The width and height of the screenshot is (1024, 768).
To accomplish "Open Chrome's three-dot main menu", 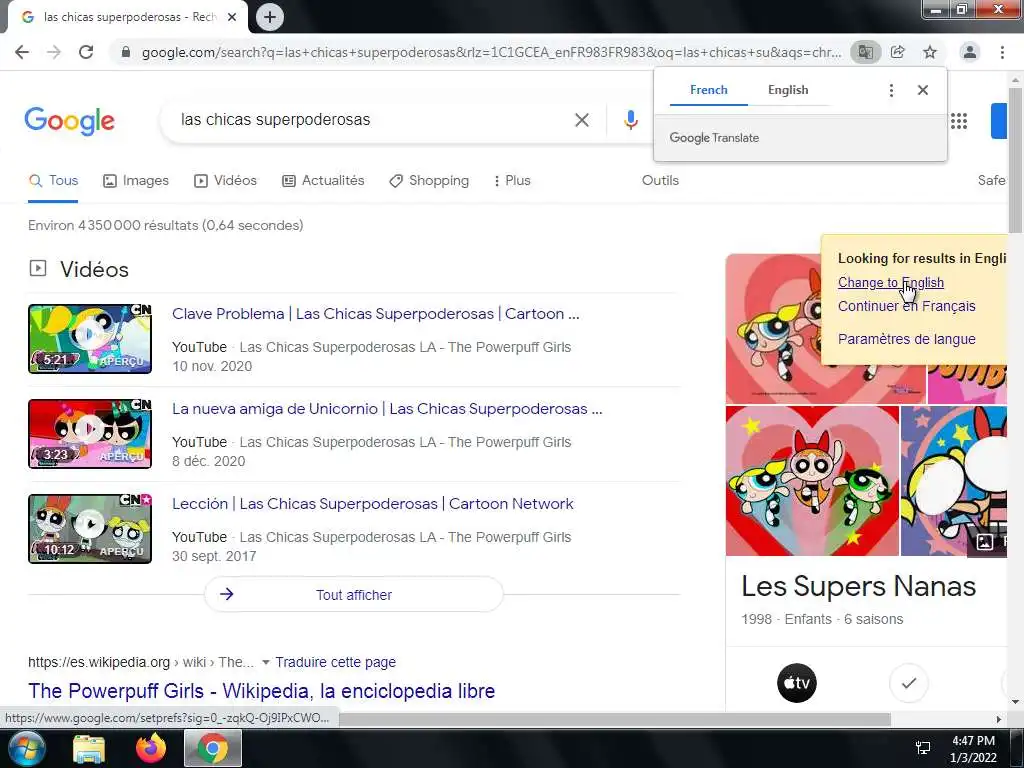I will (x=1002, y=52).
